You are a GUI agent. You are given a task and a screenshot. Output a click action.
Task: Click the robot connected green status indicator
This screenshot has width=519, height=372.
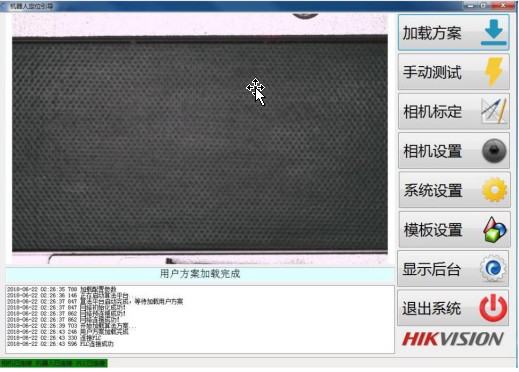(54, 363)
